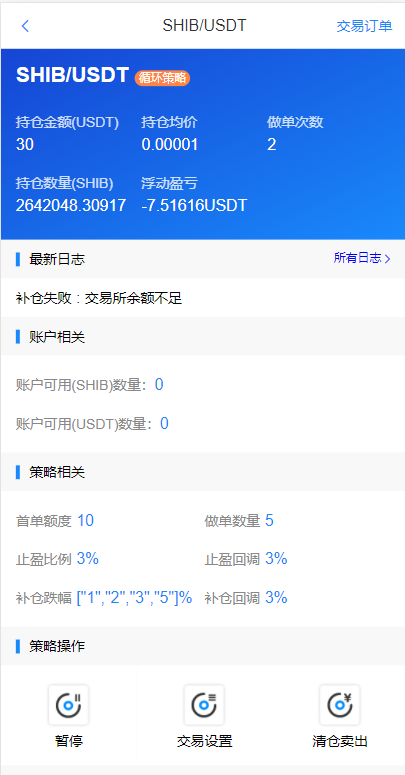Click the bold SHIB/USDT banner heading
This screenshot has height=775, width=405.
pos(73,75)
